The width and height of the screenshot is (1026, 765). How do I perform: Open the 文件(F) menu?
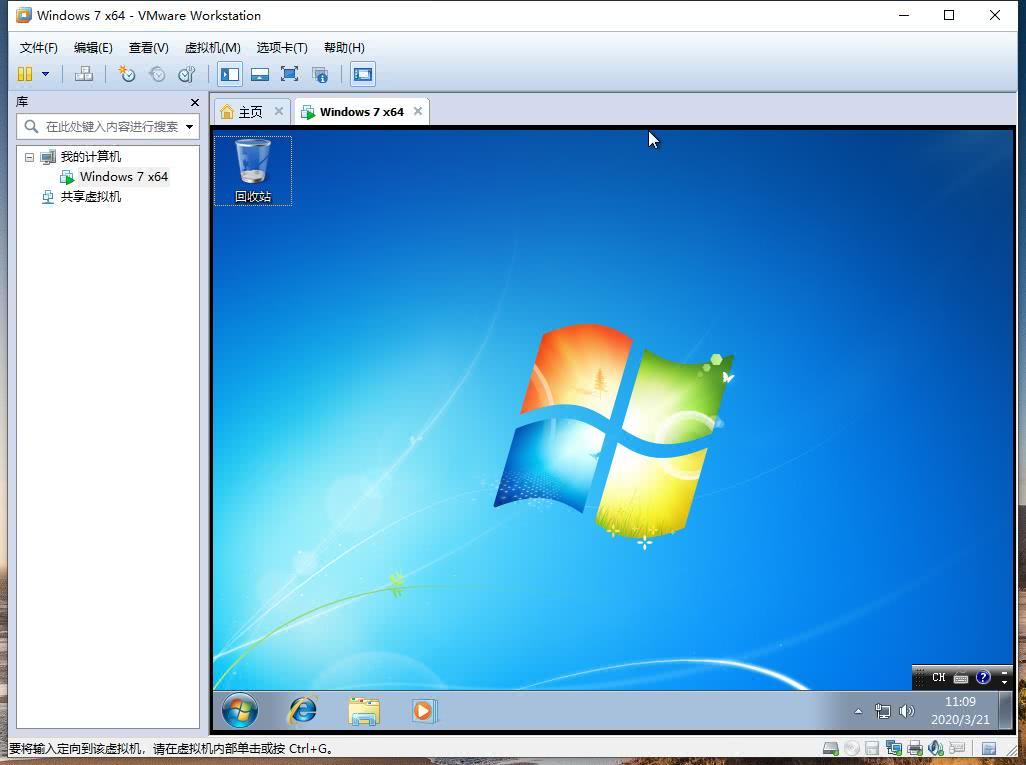[39, 48]
